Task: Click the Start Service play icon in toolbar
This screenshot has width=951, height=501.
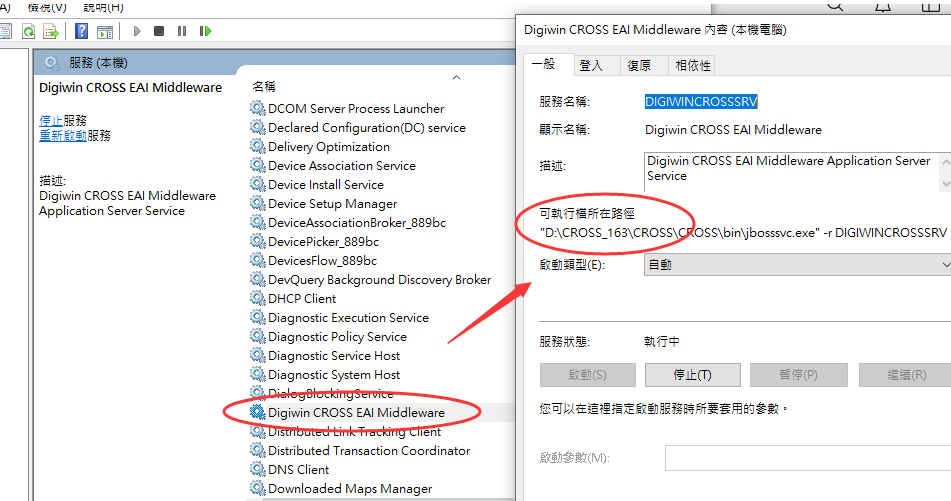Action: 137,32
